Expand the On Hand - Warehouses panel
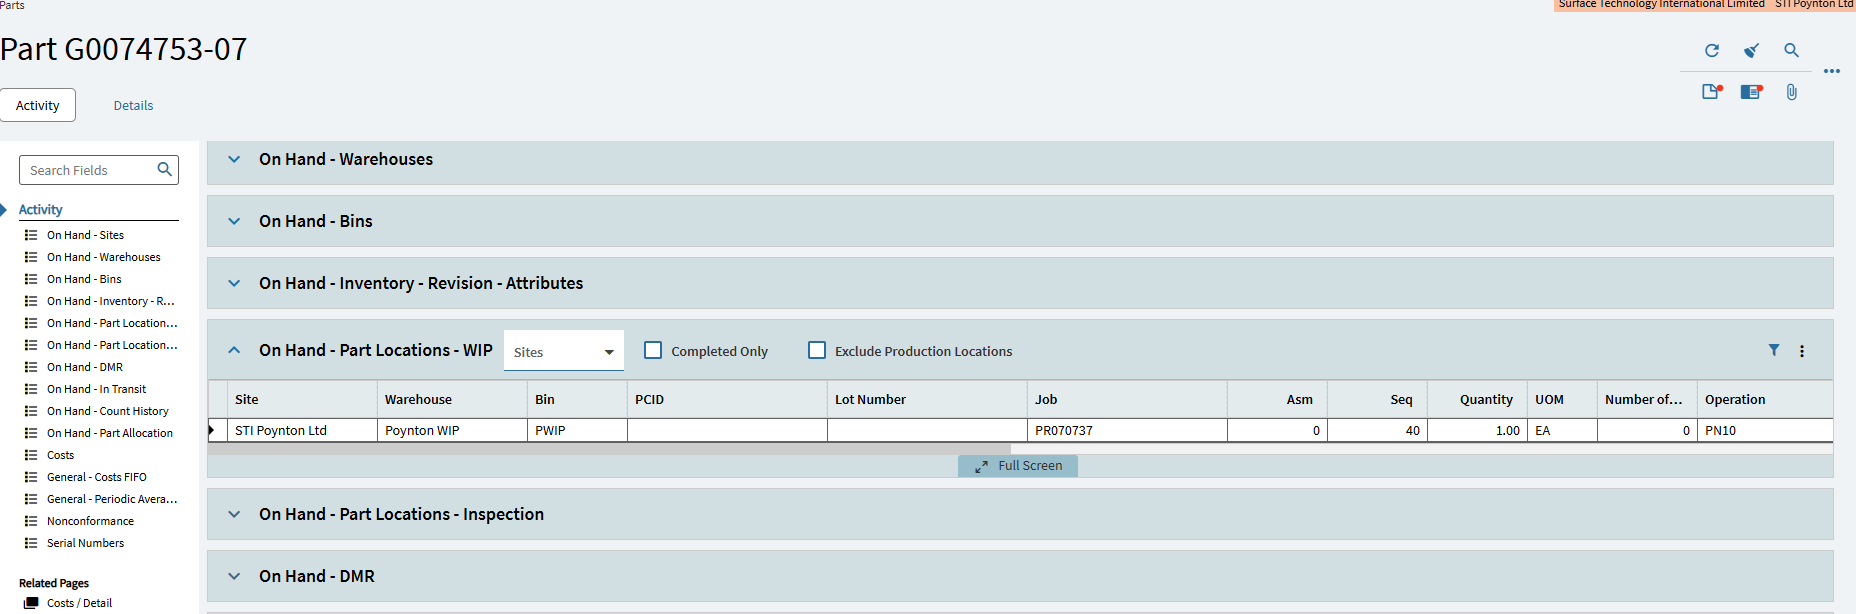Viewport: 1856px width, 614px height. (234, 159)
